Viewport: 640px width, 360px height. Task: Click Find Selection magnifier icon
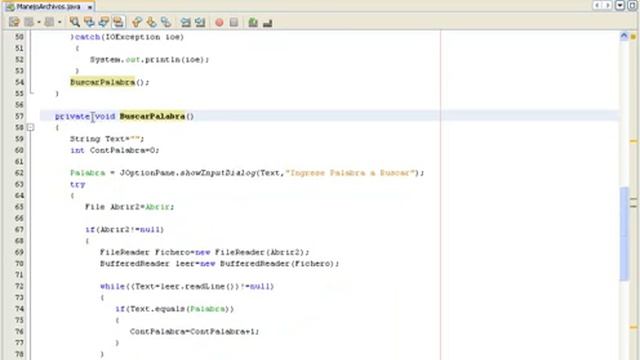point(74,22)
